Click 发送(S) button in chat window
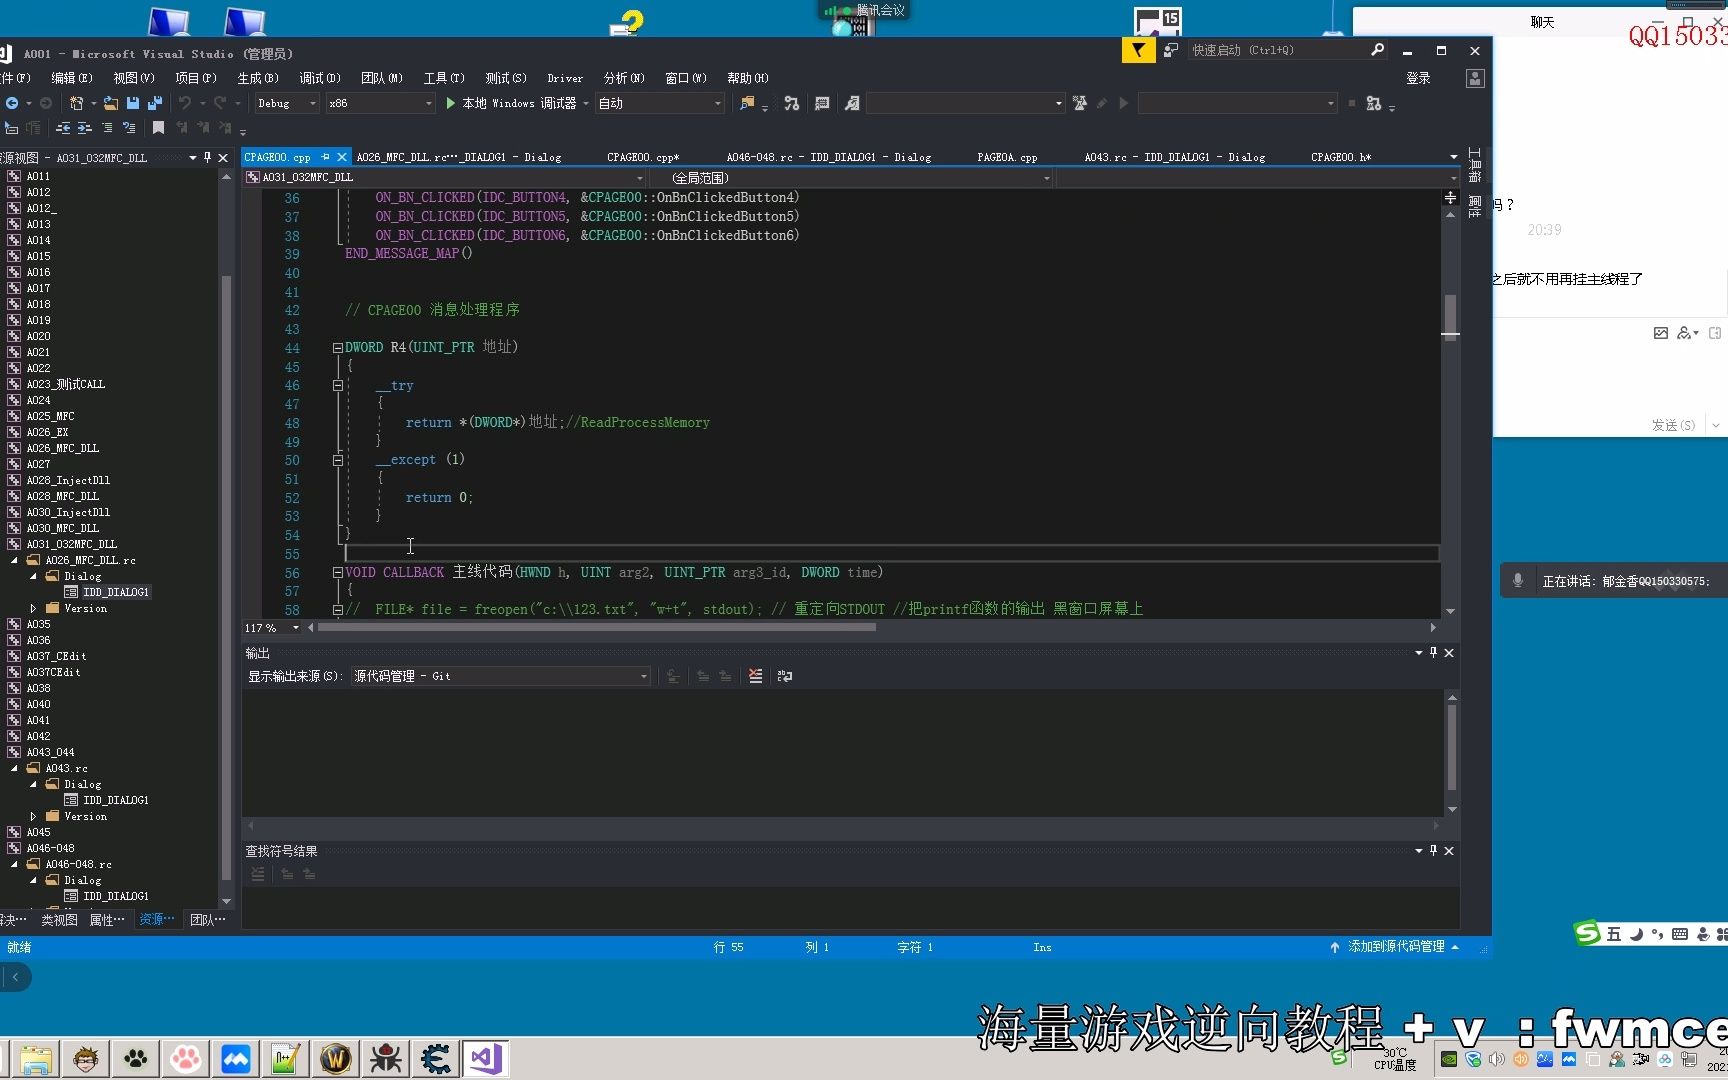The width and height of the screenshot is (1728, 1080). (1672, 425)
